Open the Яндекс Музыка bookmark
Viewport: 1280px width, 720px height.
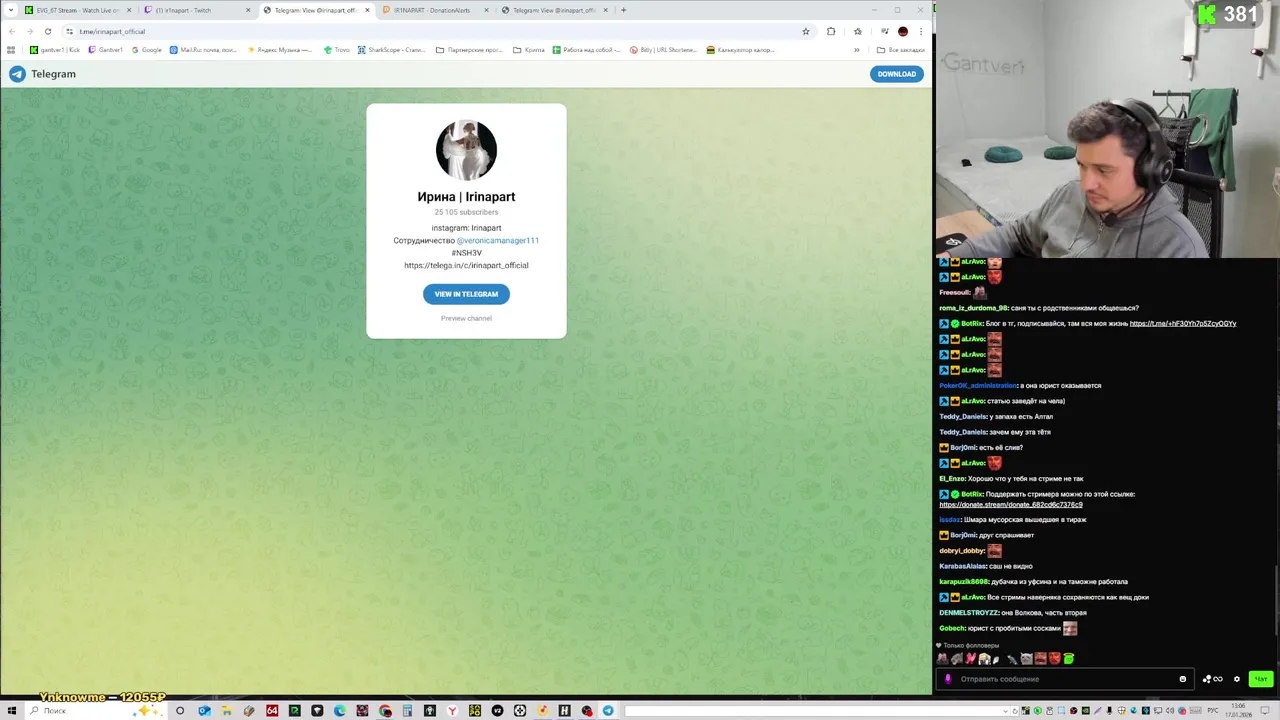(279, 50)
